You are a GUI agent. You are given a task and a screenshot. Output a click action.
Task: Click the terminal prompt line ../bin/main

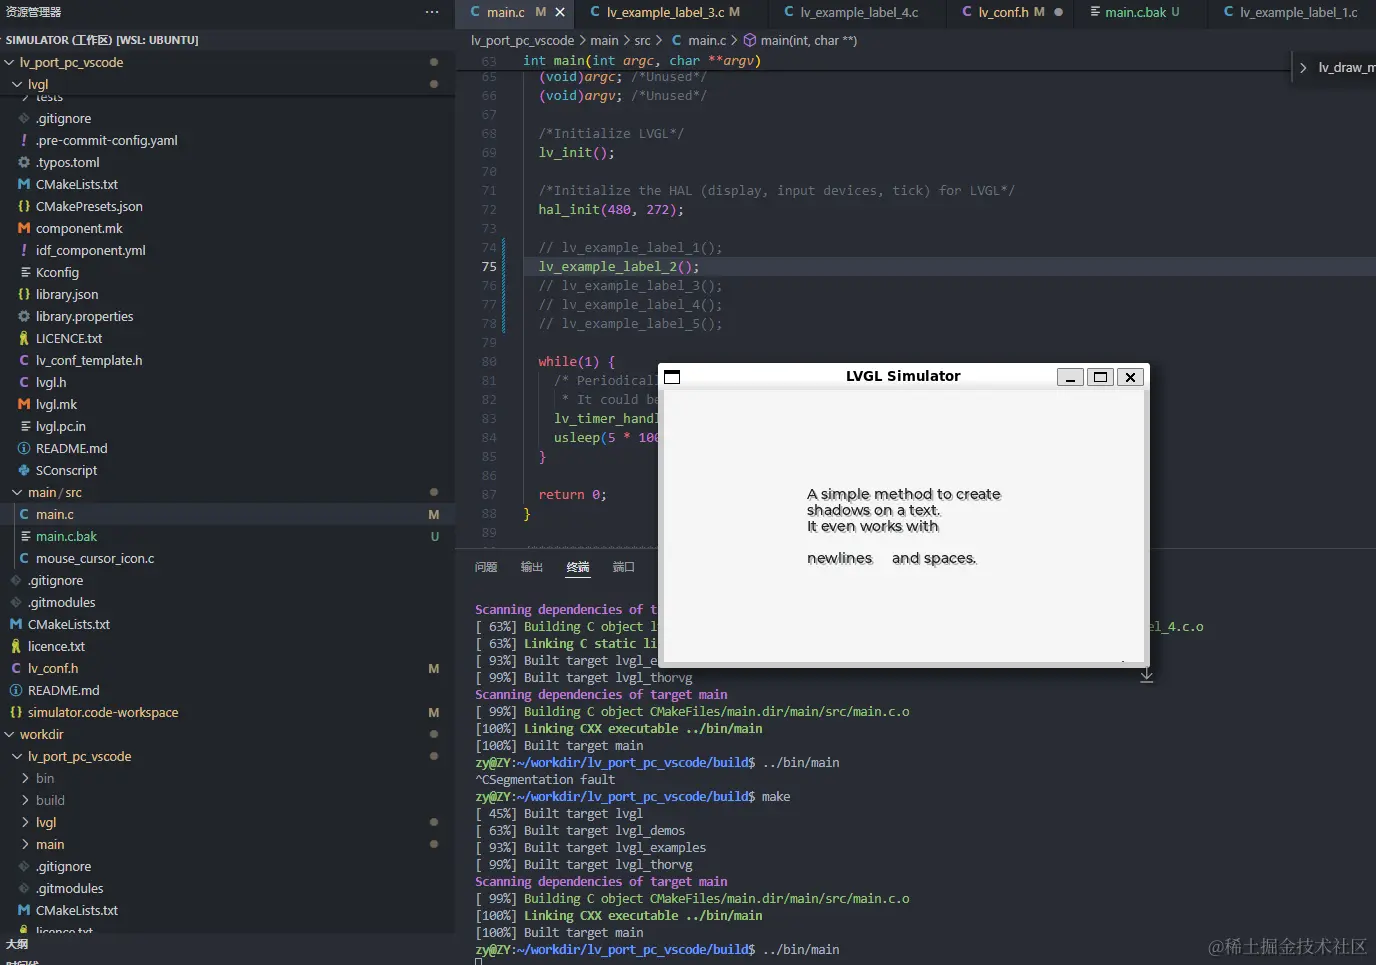tap(657, 950)
